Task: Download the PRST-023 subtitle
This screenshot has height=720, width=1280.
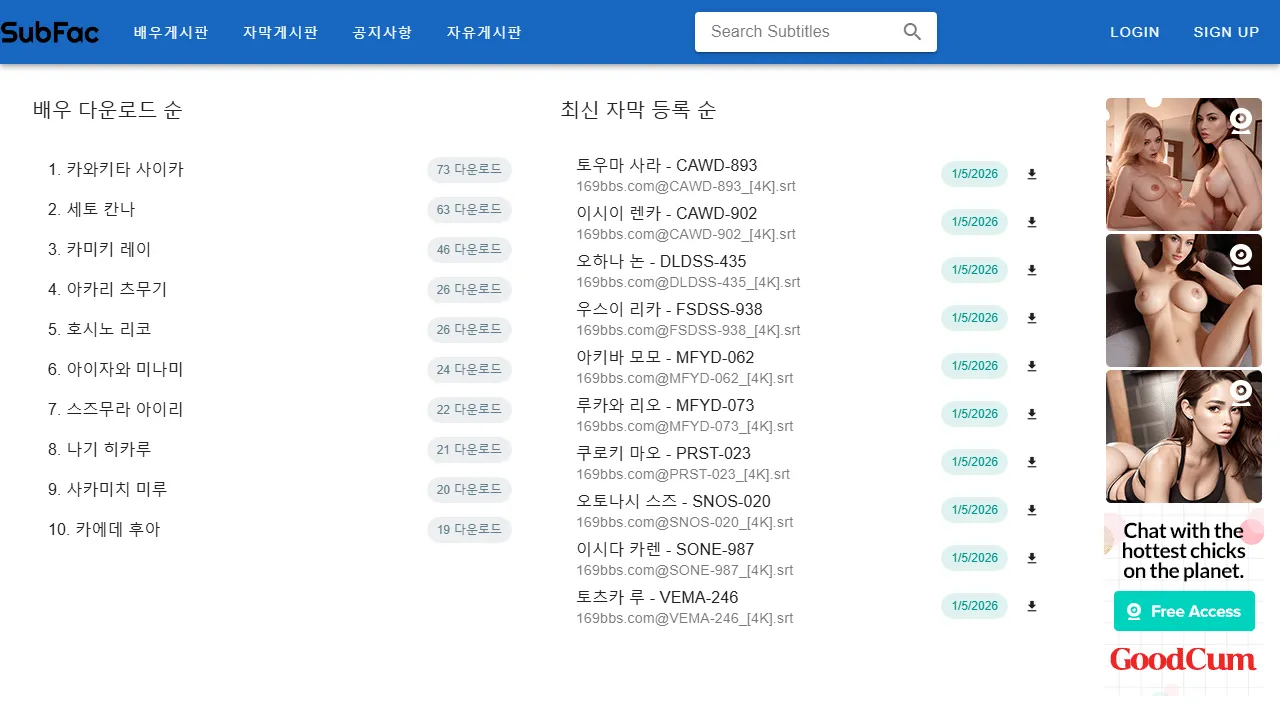Action: (x=1031, y=462)
